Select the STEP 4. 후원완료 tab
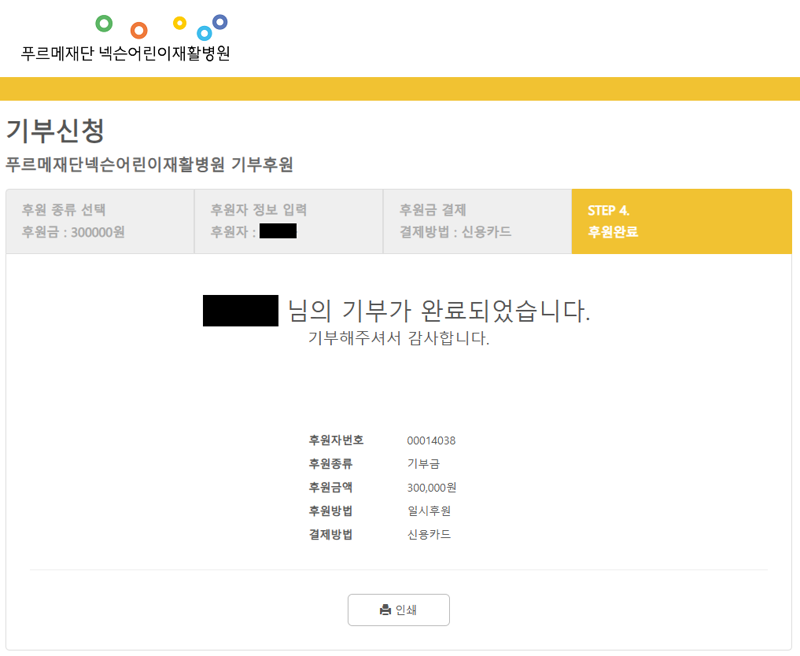This screenshot has width=800, height=656. pos(681,221)
